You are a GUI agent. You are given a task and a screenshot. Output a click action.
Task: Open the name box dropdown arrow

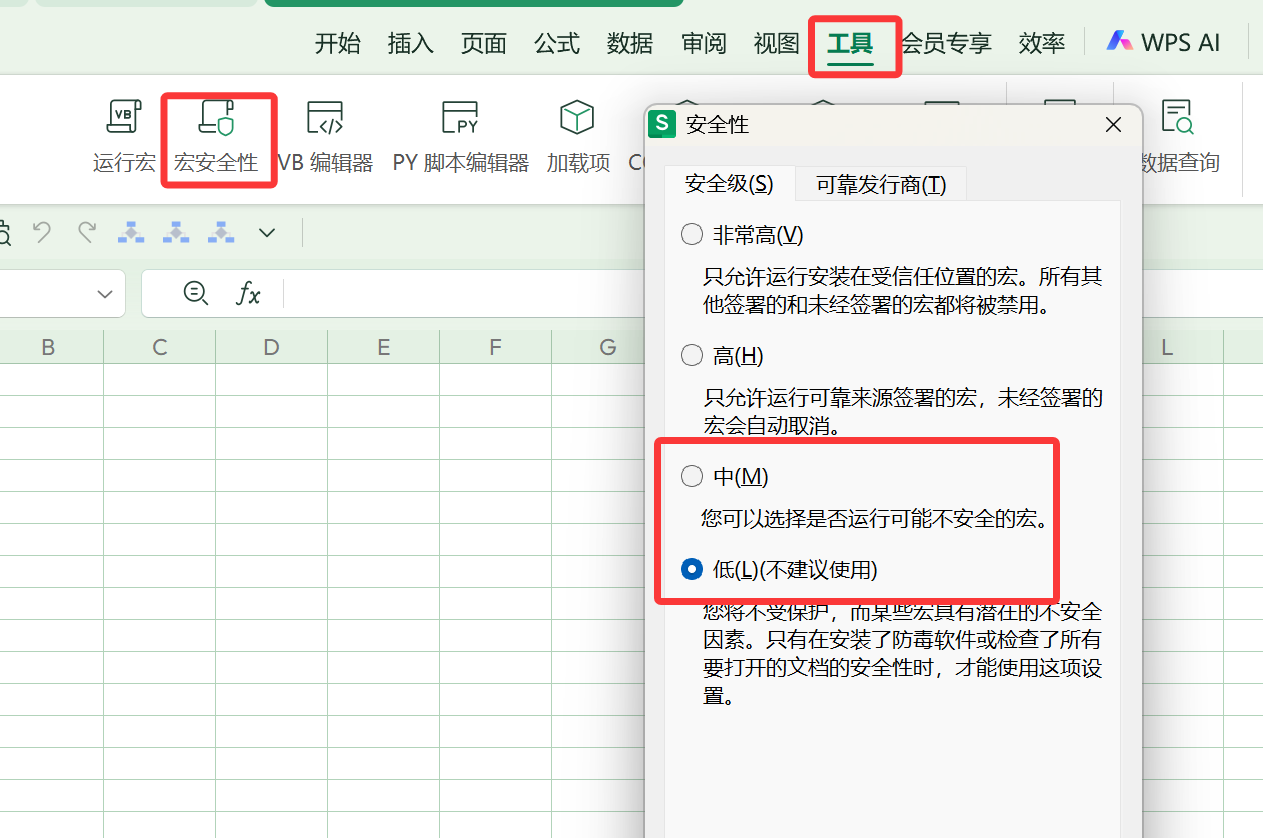pos(105,294)
